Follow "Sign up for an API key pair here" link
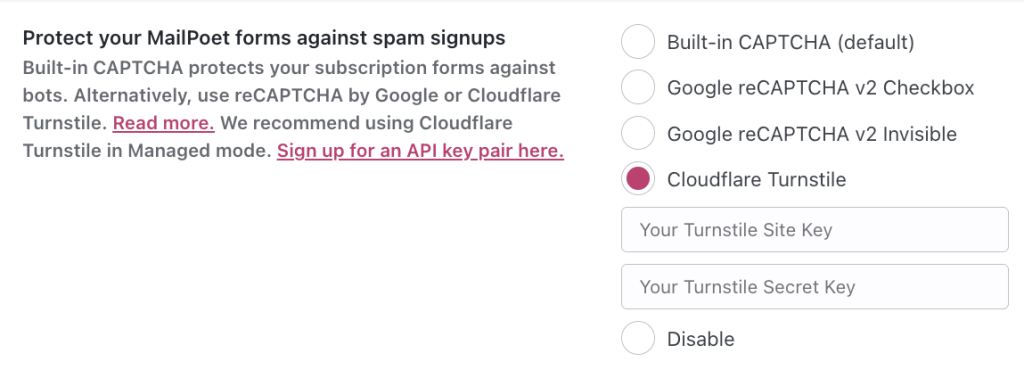 click(420, 151)
